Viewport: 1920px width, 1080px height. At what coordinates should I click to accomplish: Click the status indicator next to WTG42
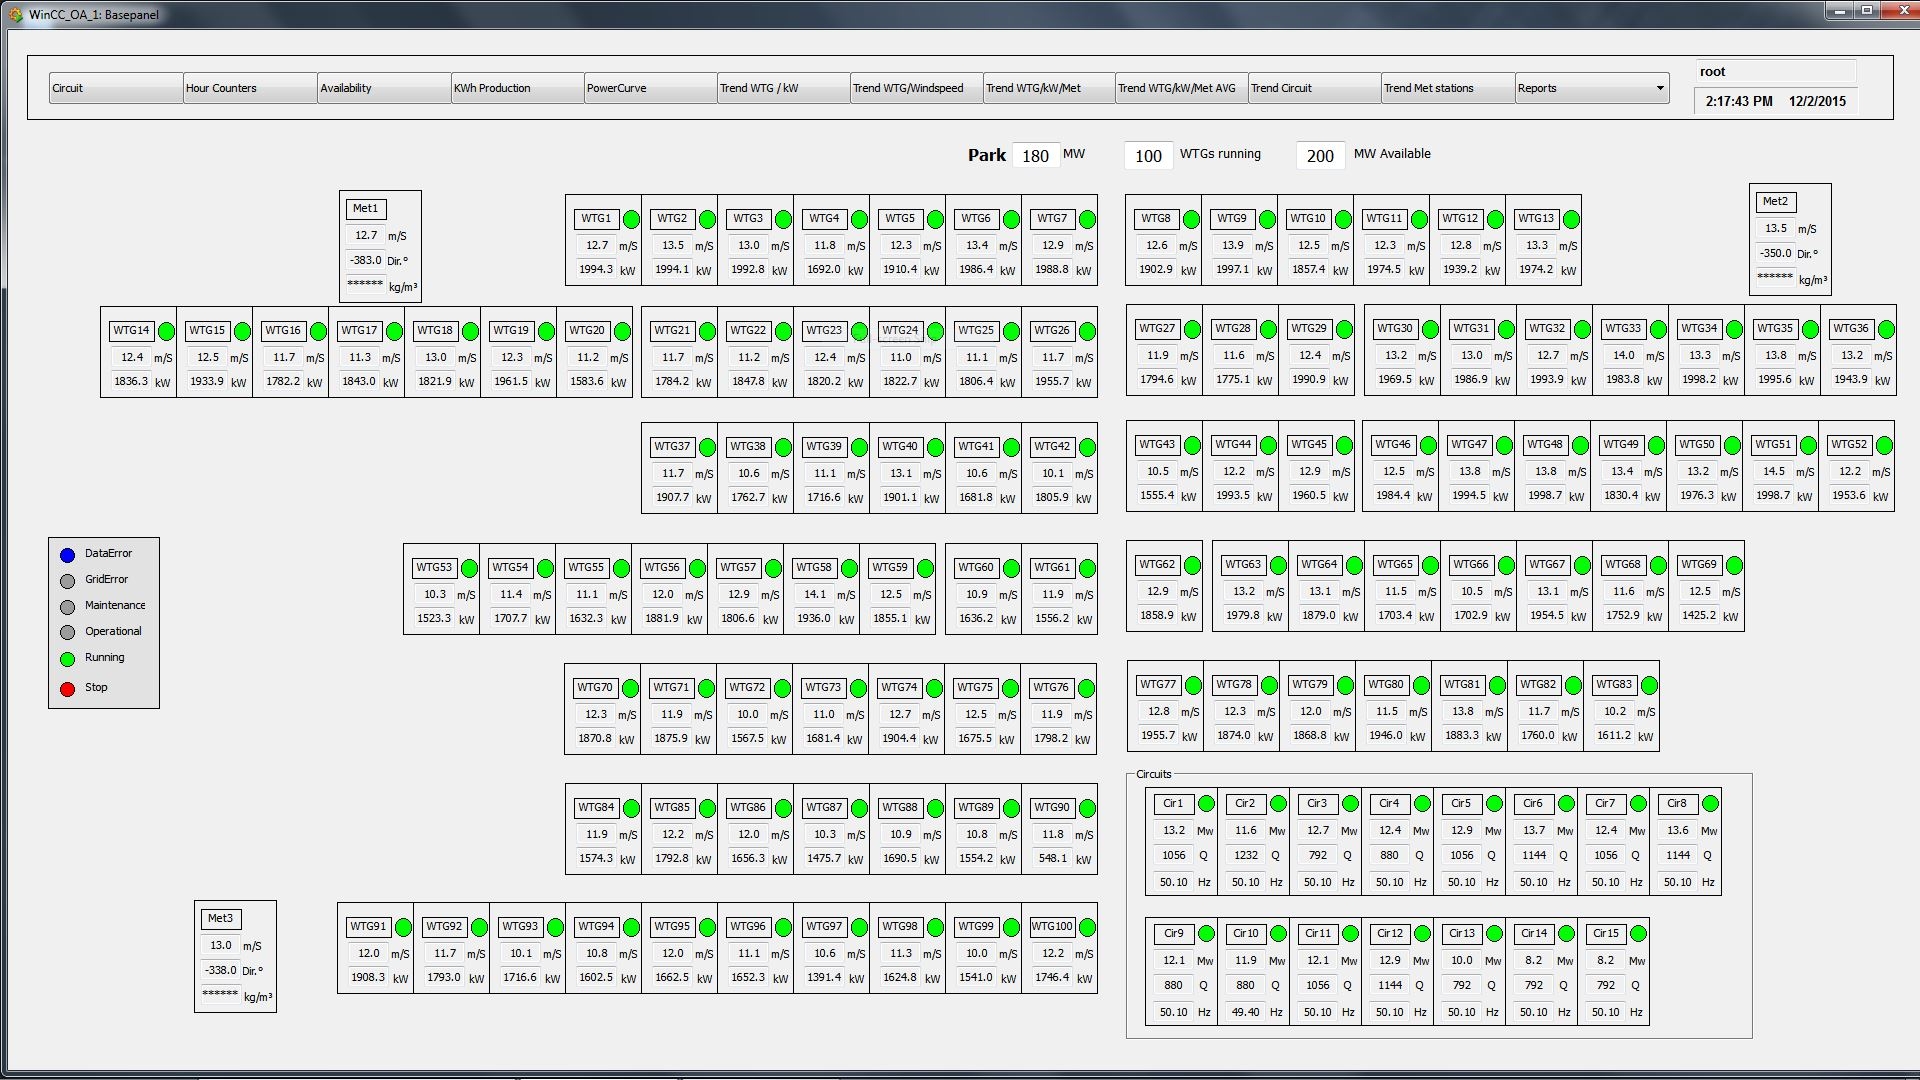(x=1087, y=447)
